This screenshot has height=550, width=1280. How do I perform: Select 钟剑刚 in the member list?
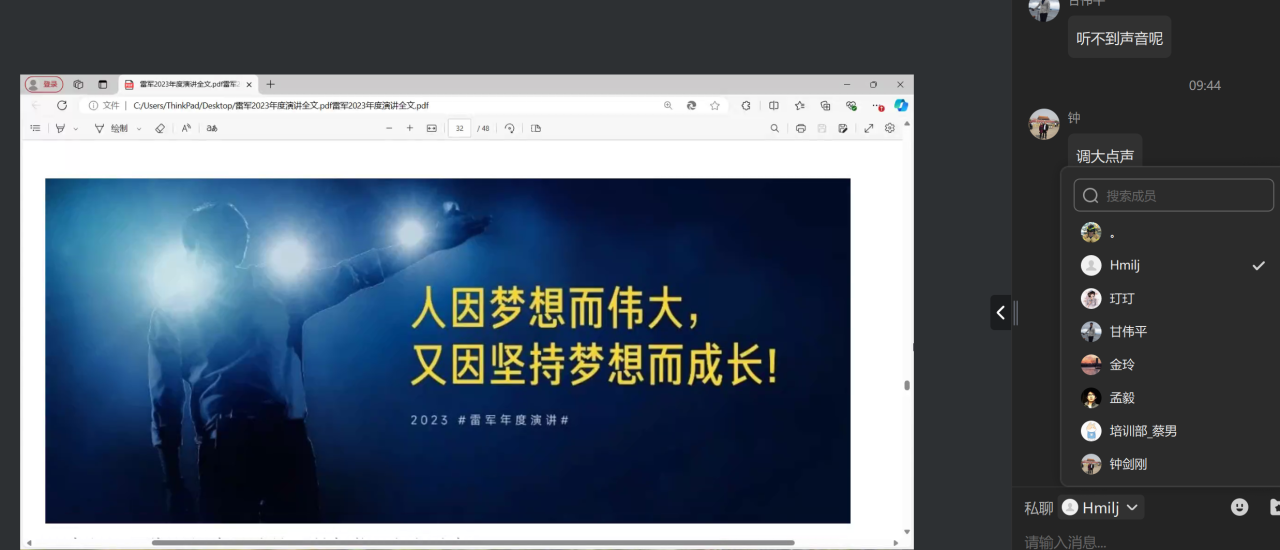(1172, 464)
